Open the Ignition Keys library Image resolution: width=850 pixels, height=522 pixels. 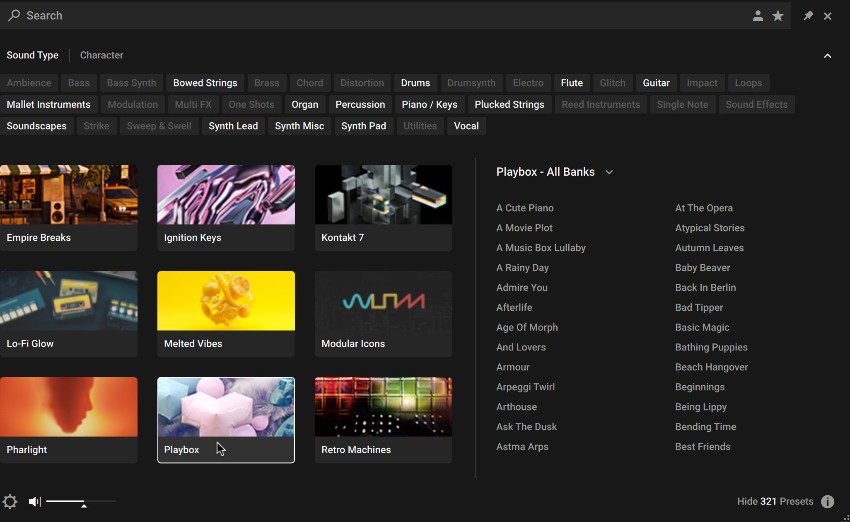(226, 208)
